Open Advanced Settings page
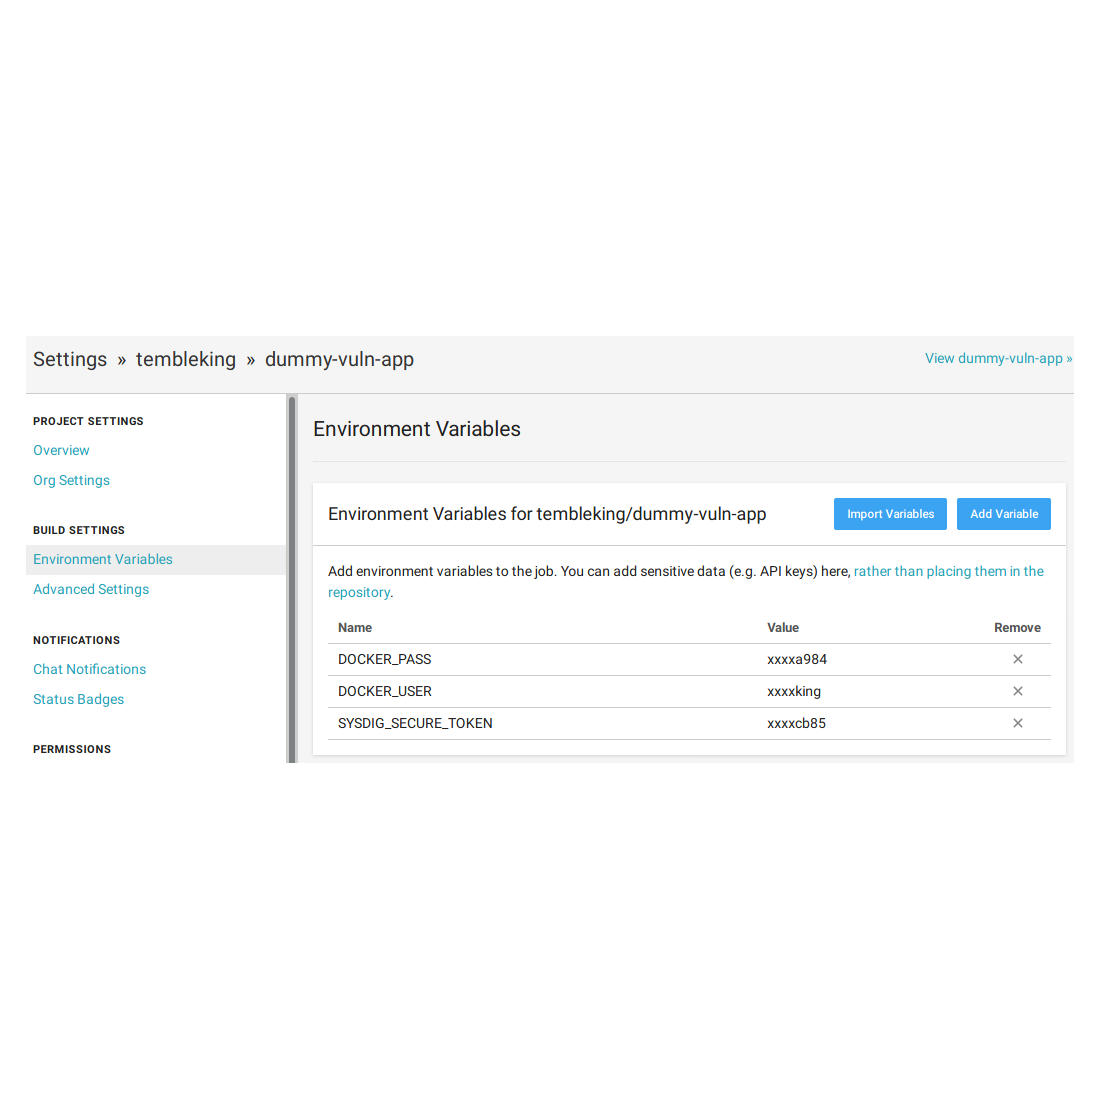 (x=91, y=589)
